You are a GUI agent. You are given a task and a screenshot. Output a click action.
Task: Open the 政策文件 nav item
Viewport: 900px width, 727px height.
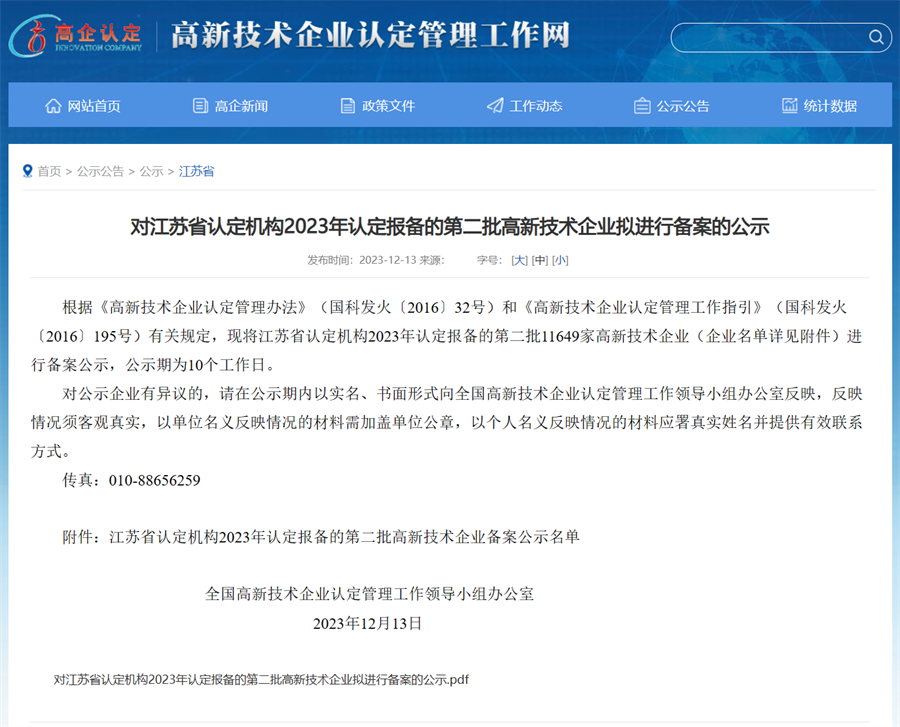[388, 106]
